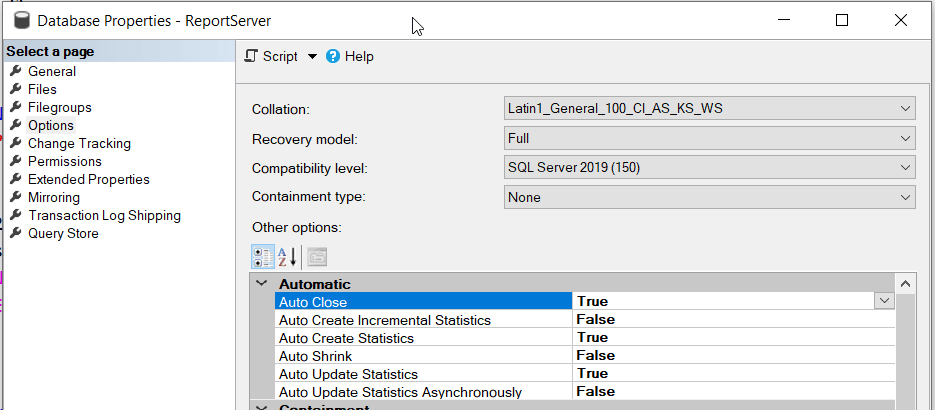
Task: Open the Auto Close value dropdown arrow
Action: [884, 302]
